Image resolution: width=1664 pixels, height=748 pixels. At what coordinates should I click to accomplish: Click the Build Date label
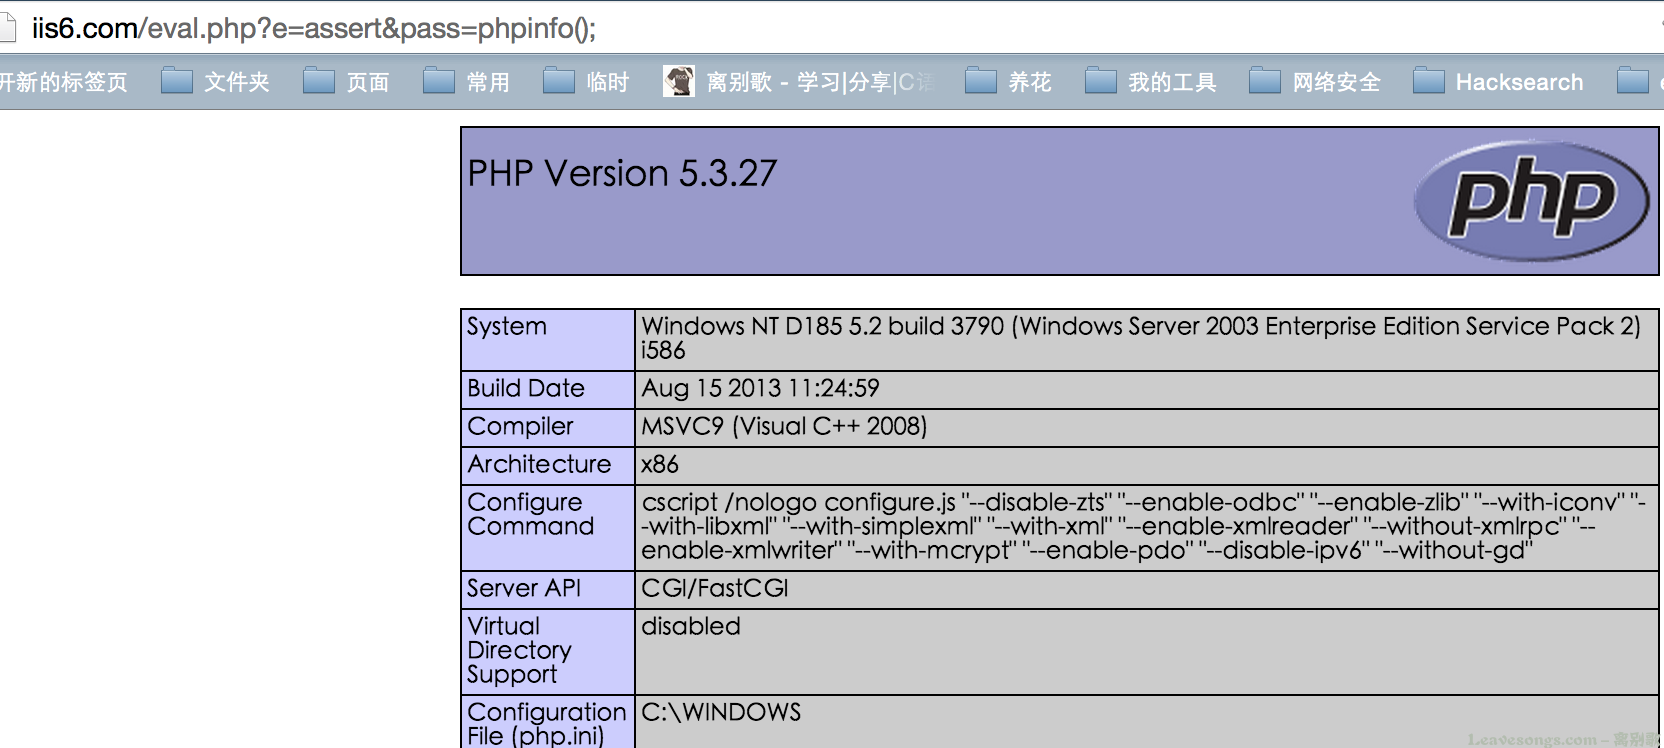point(526,388)
